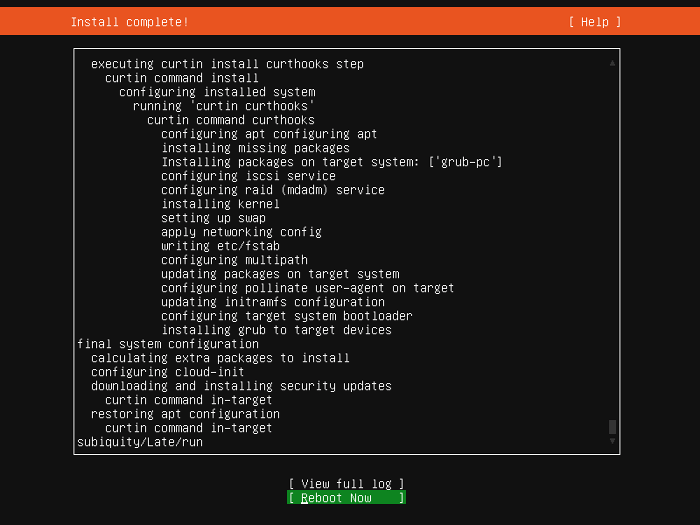Click the 'configuring raid (mdadm) service' line

[x=273, y=190]
